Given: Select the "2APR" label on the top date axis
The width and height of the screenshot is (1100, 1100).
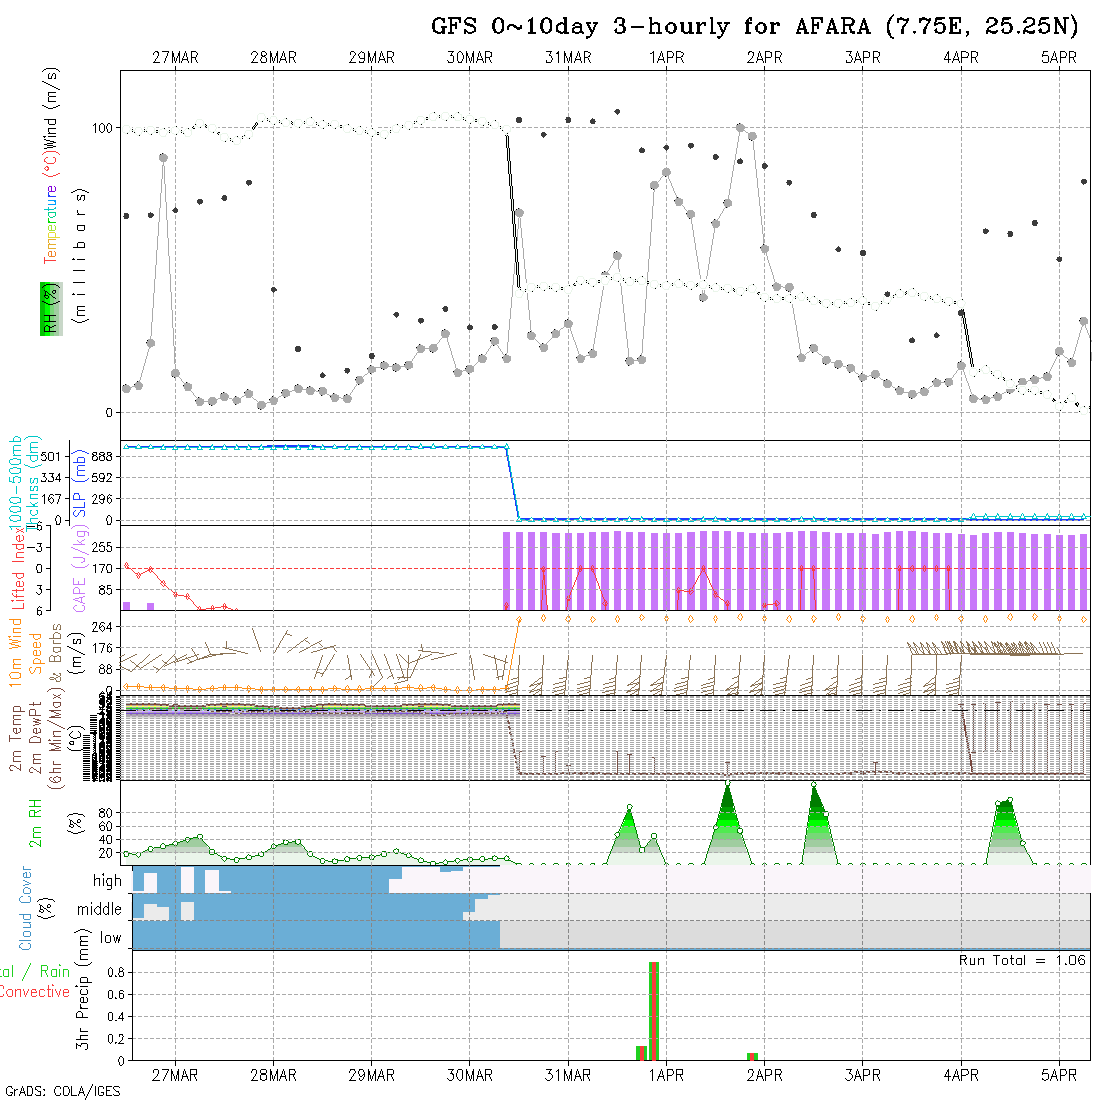Looking at the screenshot, I should click(765, 58).
